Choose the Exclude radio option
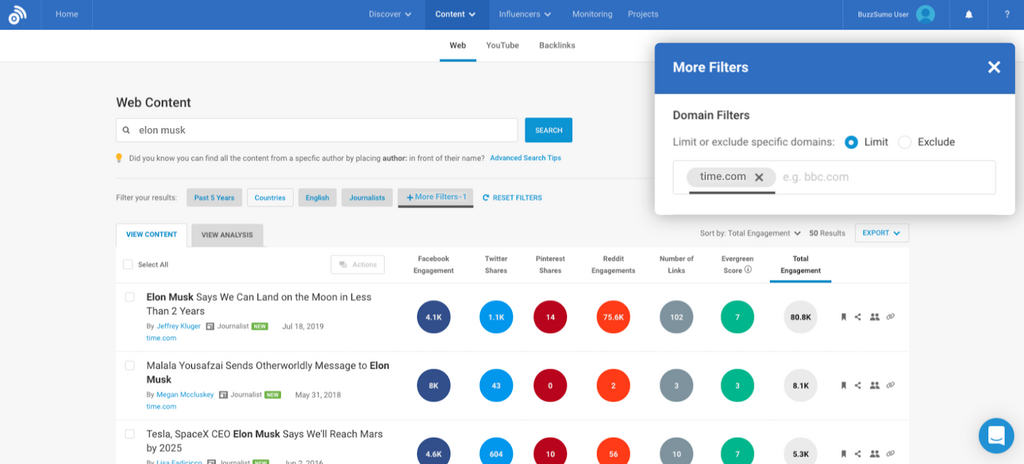This screenshot has height=464, width=1024. click(905, 142)
